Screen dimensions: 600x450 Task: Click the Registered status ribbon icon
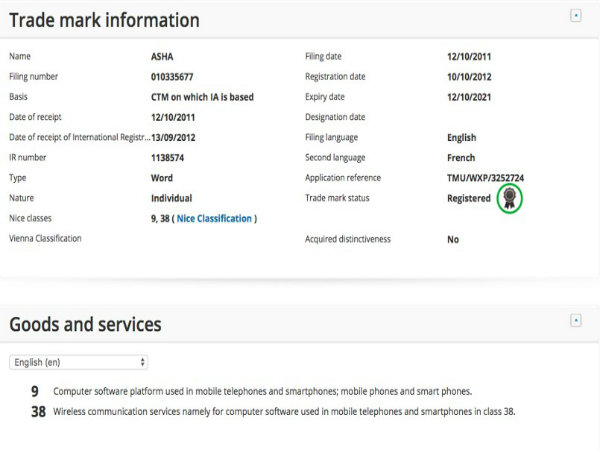coord(509,198)
